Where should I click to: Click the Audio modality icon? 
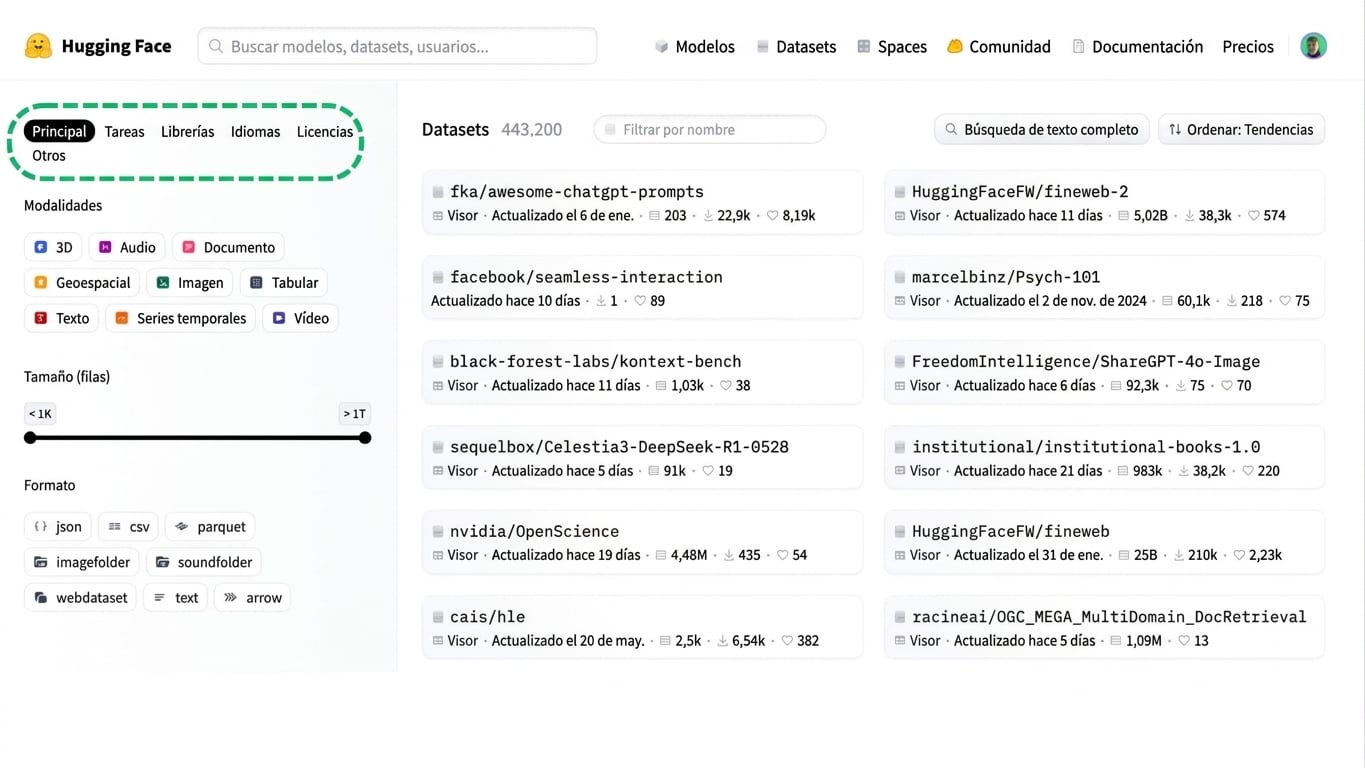(x=105, y=247)
